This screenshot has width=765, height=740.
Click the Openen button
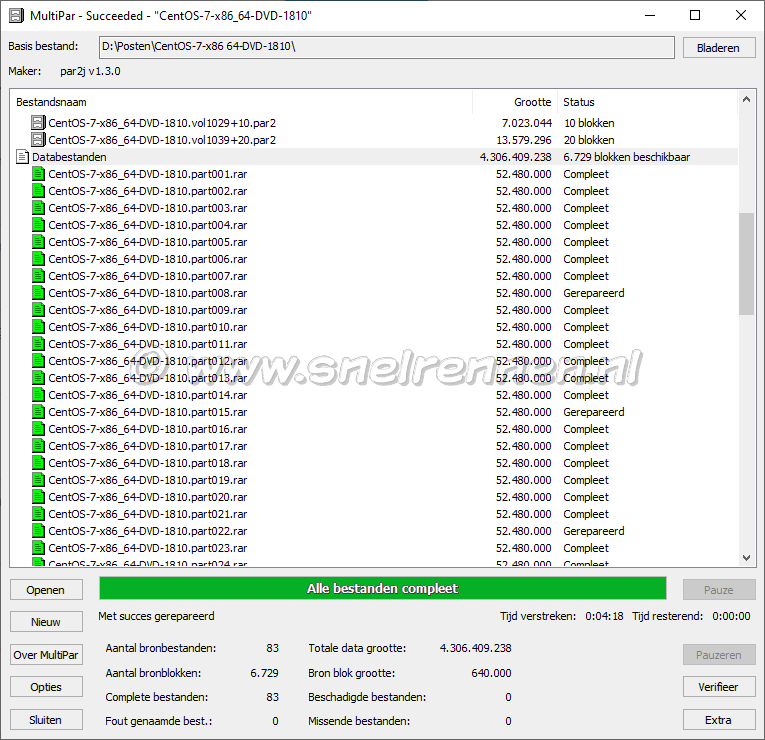pos(46,590)
